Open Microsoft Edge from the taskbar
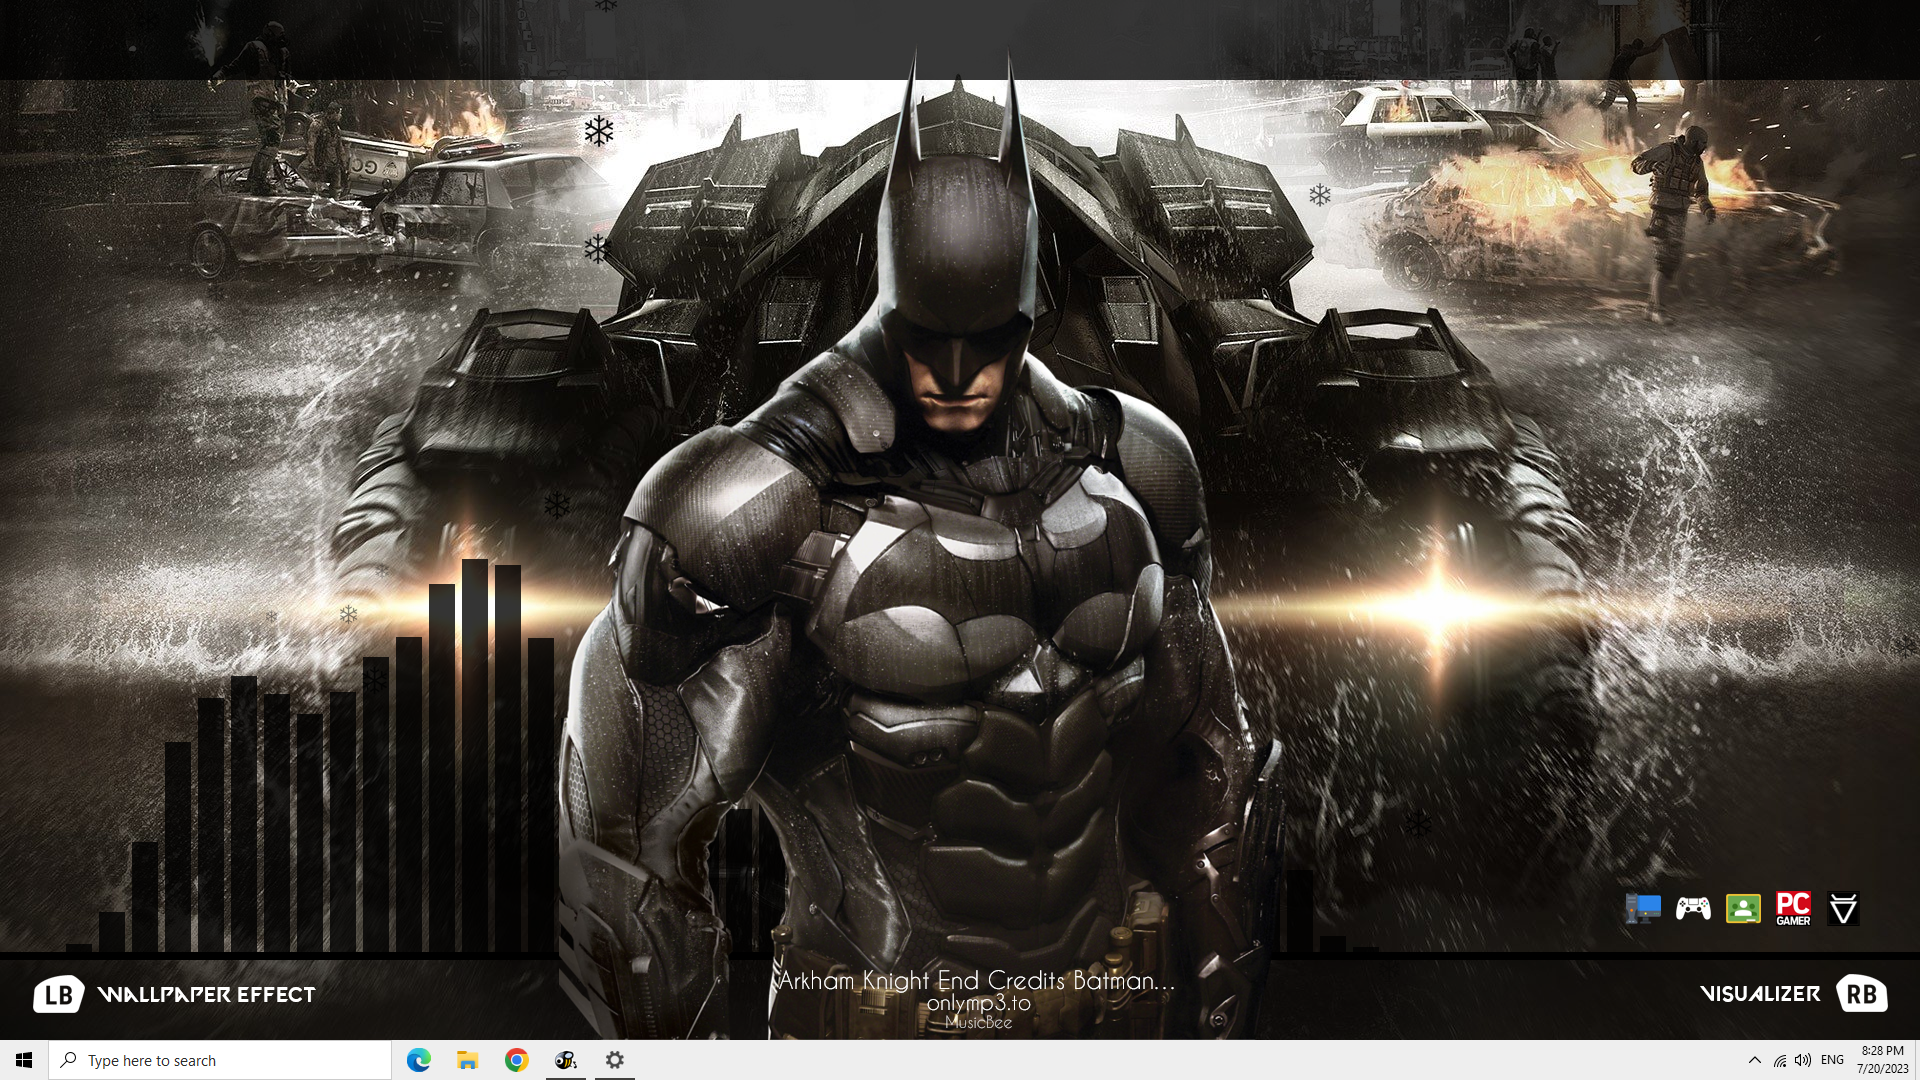Image resolution: width=1920 pixels, height=1080 pixels. 419,1060
